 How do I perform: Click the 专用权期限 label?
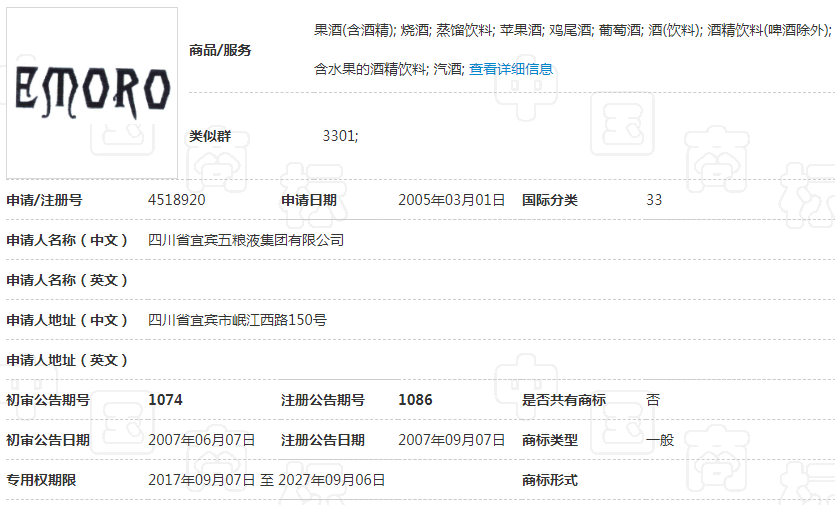41,480
